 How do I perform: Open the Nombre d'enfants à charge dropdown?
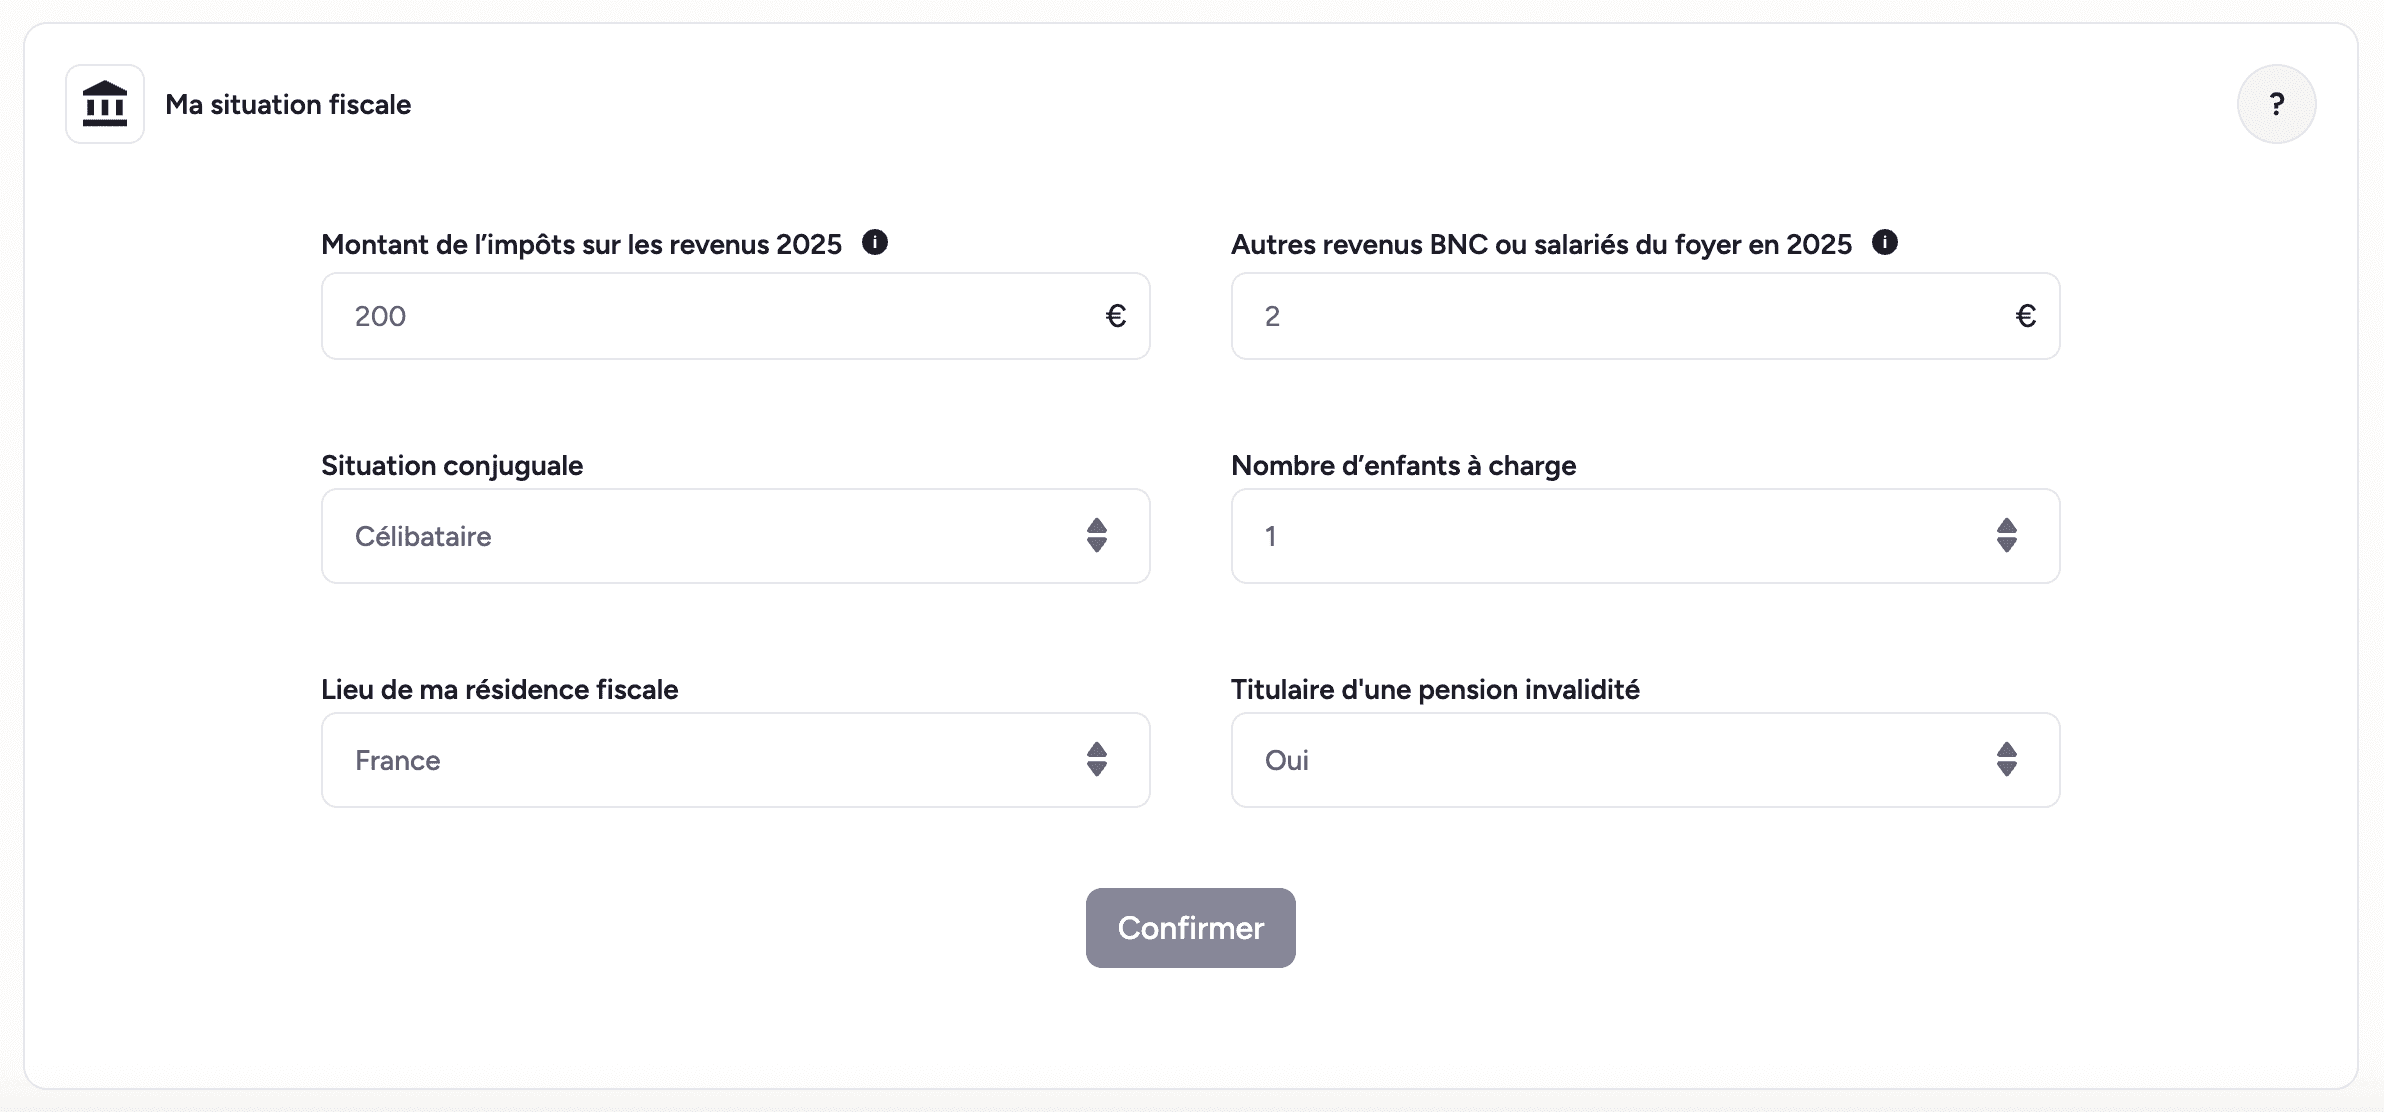tap(1610, 536)
